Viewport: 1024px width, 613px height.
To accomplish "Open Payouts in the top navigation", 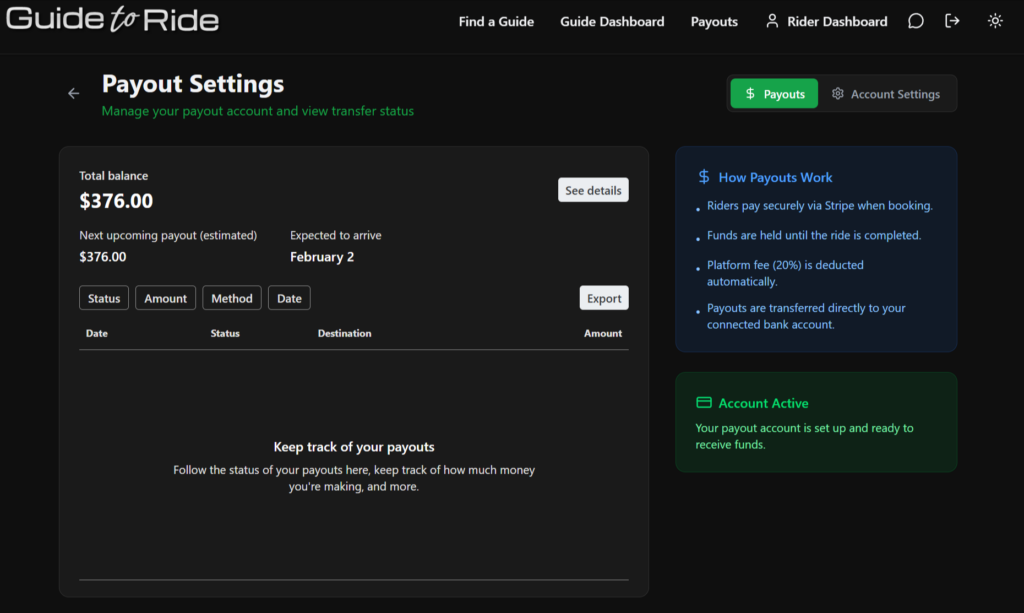I will click(714, 21).
